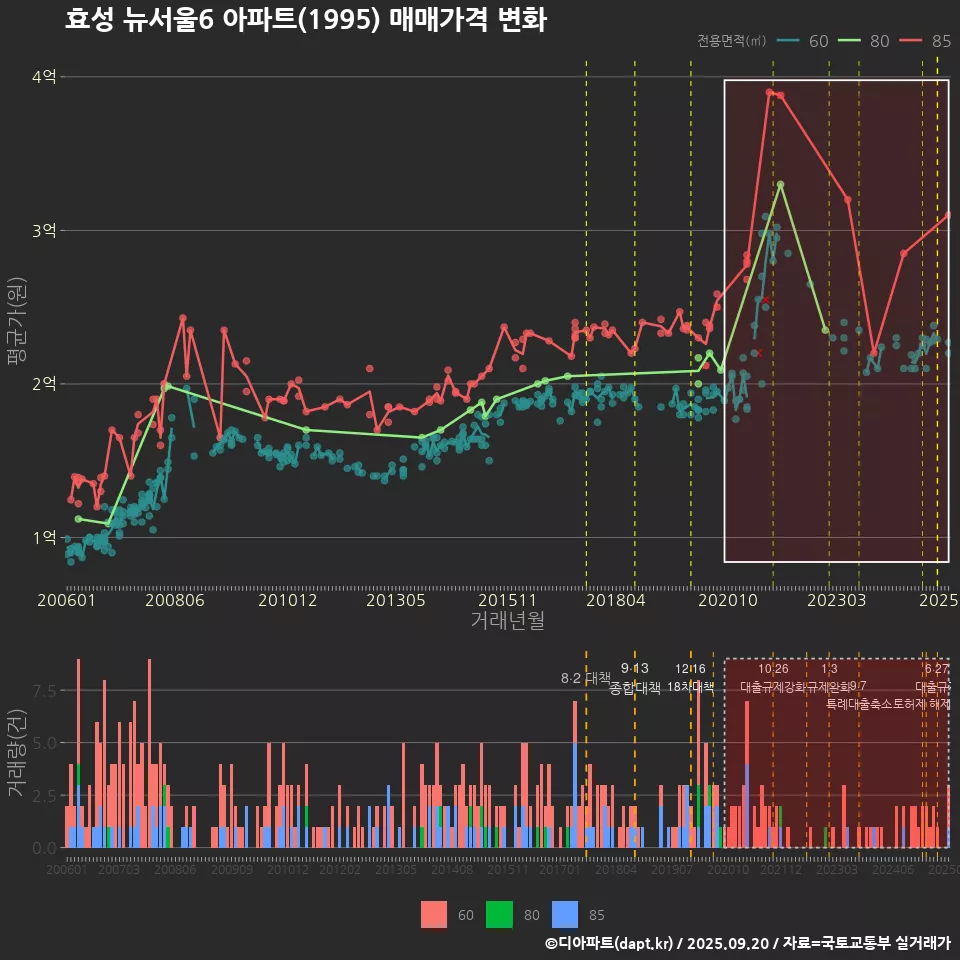960x960 pixels.
Task: Click the 1억 label on the price axis
Action: pos(44,537)
